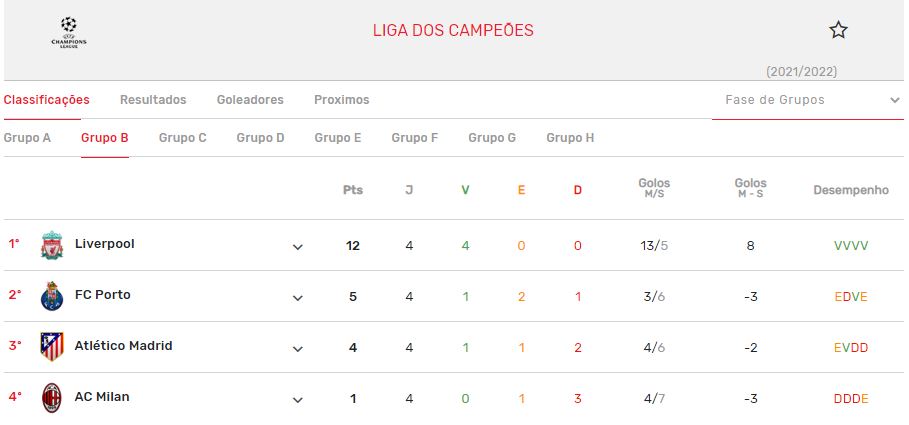
Task: Click the Champions League logo
Action: pos(69,32)
